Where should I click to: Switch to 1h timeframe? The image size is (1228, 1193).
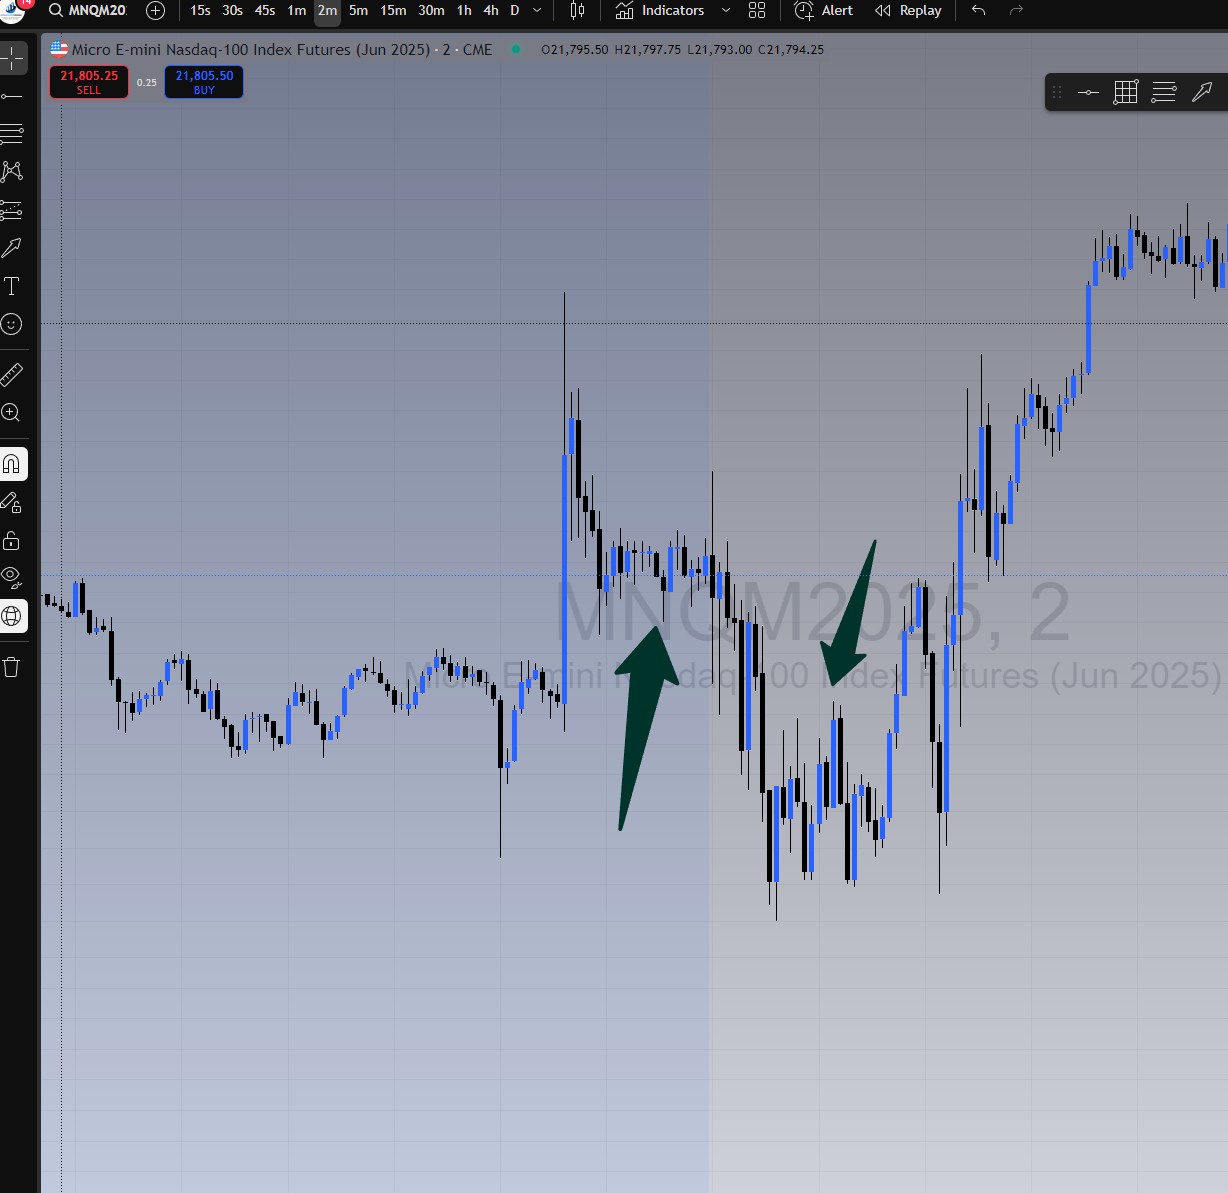(464, 11)
